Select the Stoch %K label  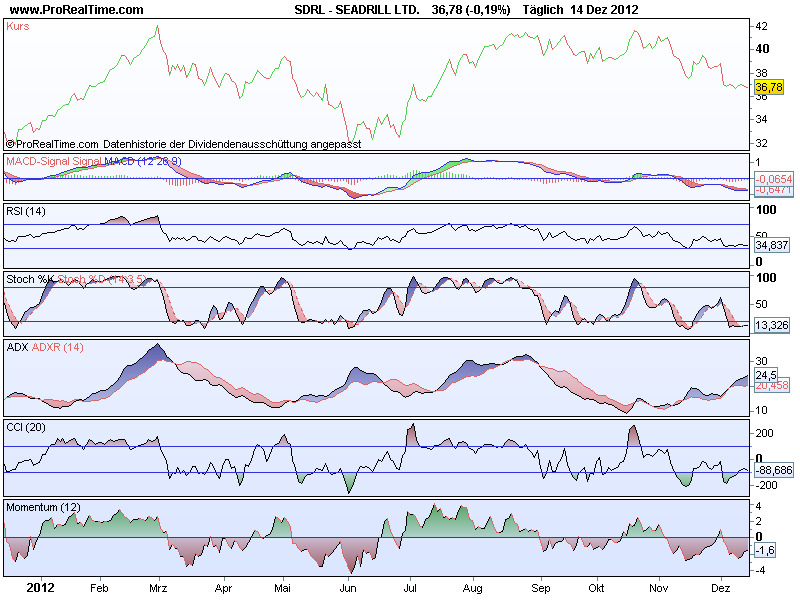[30, 279]
